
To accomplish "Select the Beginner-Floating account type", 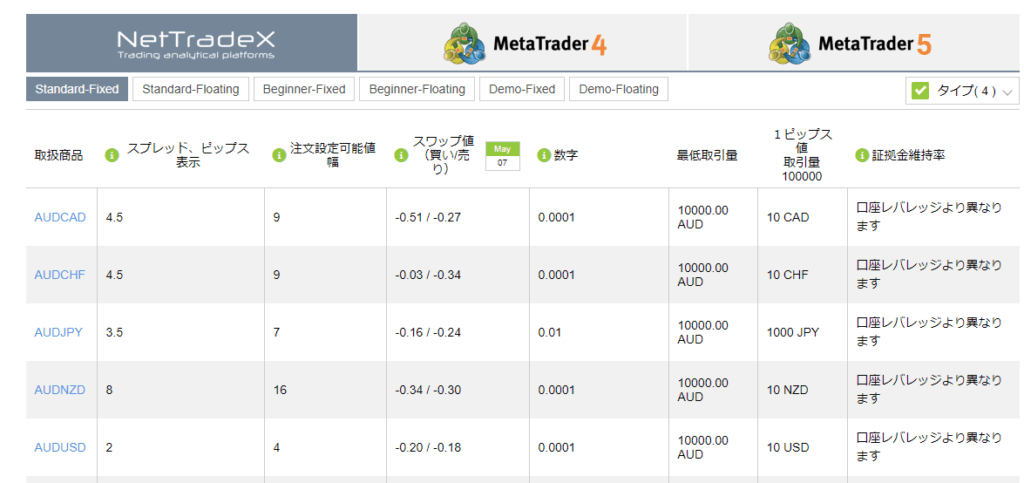I will coord(417,89).
